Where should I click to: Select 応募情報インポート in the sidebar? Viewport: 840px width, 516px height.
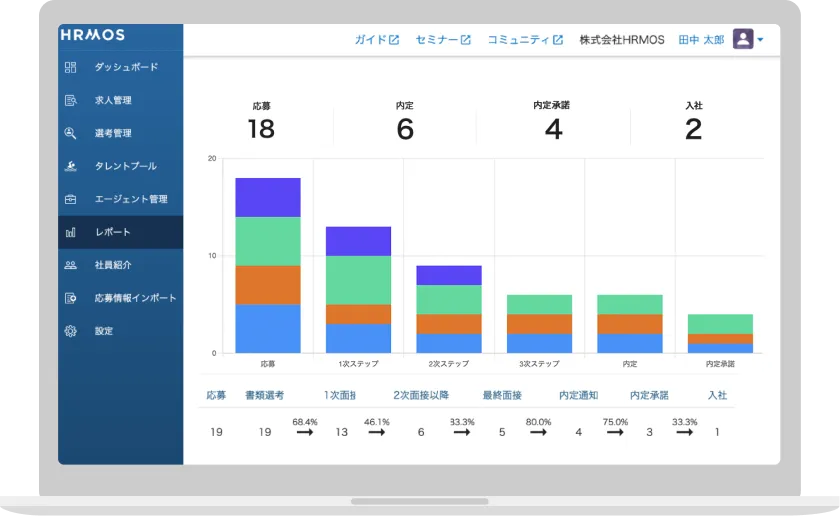pyautogui.click(x=135, y=298)
